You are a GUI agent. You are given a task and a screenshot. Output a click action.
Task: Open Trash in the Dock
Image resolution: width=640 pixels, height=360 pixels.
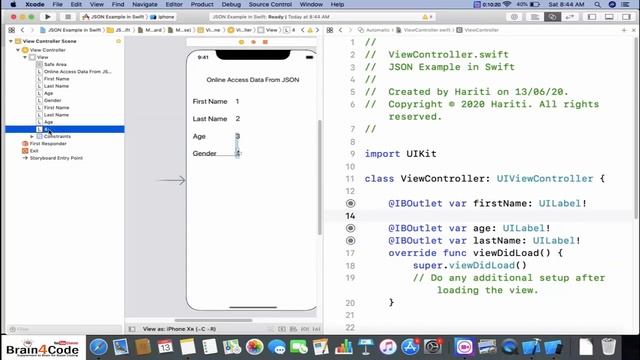(608, 347)
